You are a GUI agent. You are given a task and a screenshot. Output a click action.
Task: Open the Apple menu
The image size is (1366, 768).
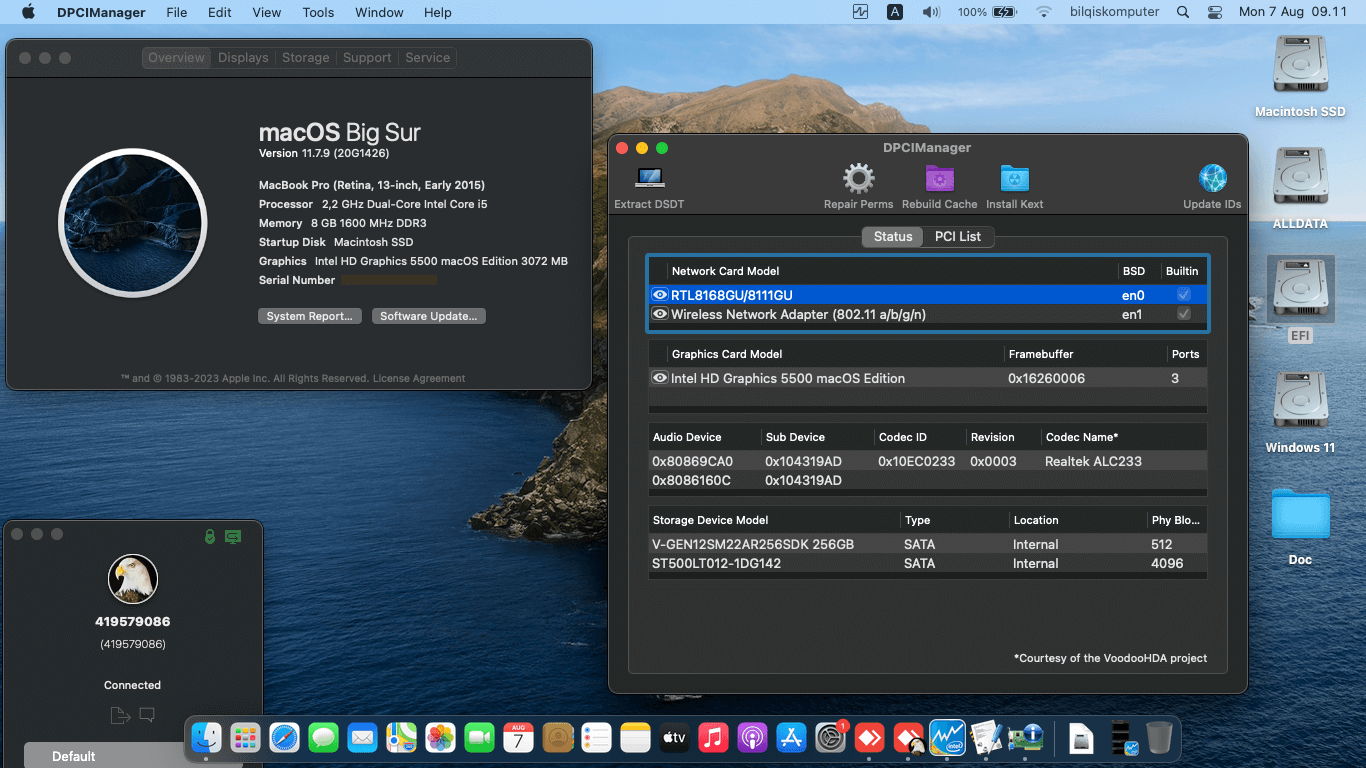[28, 12]
